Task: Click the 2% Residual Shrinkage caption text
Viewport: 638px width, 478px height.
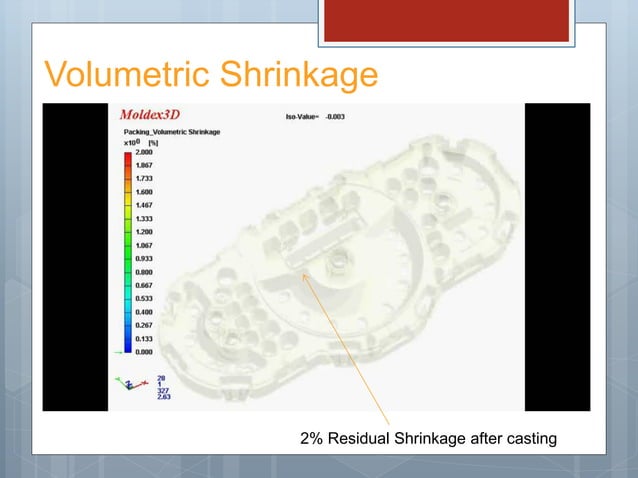Action: point(428,438)
